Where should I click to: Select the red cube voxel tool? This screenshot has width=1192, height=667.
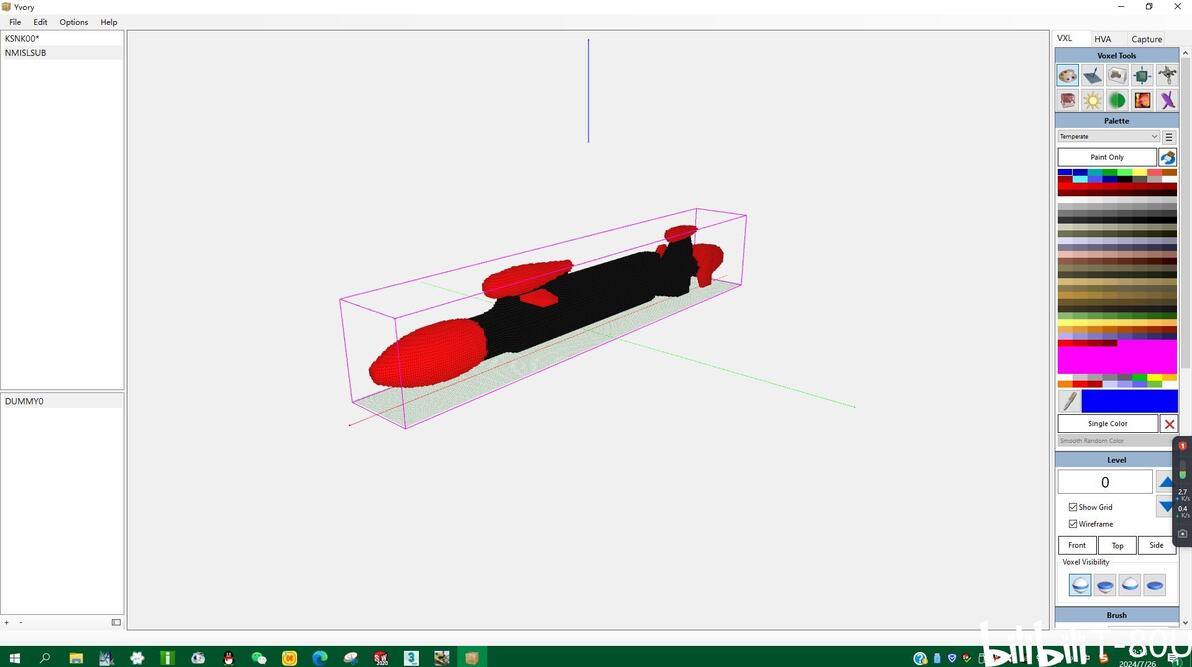click(x=1067, y=100)
